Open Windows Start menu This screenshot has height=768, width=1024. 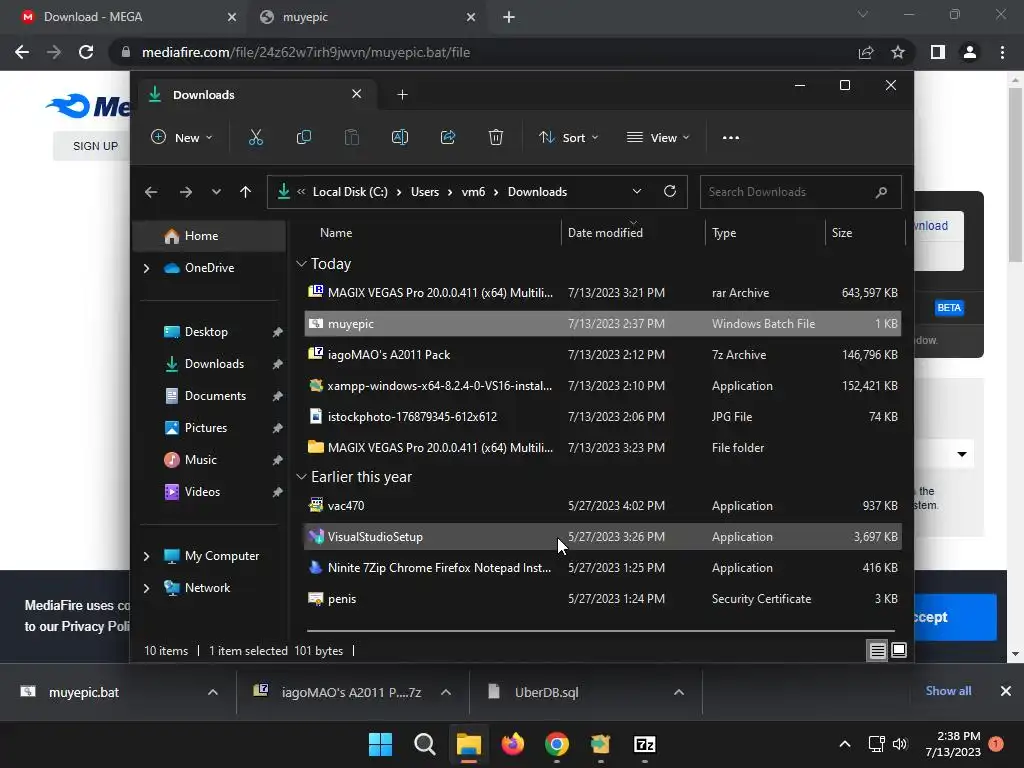pyautogui.click(x=380, y=744)
